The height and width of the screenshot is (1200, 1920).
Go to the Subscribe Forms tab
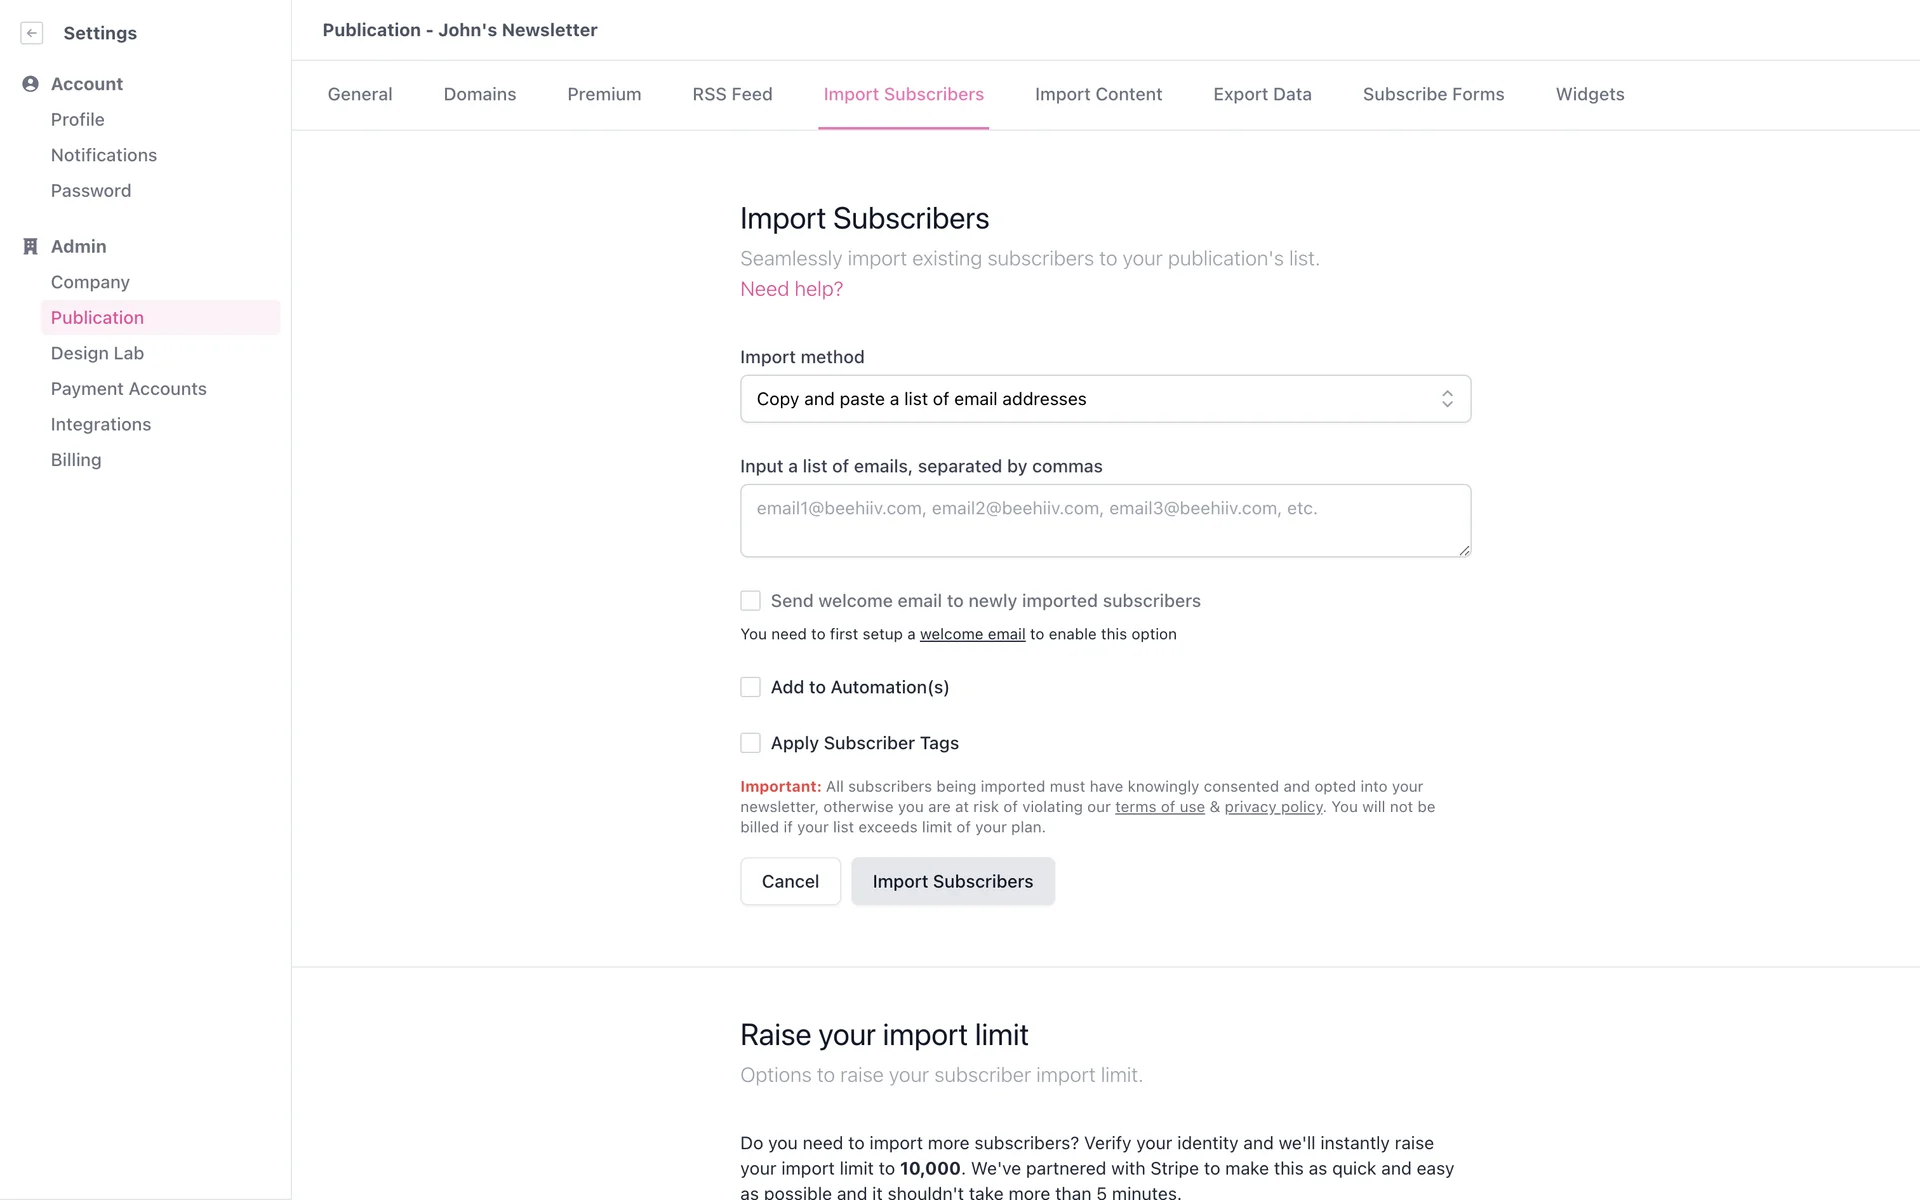(x=1433, y=94)
